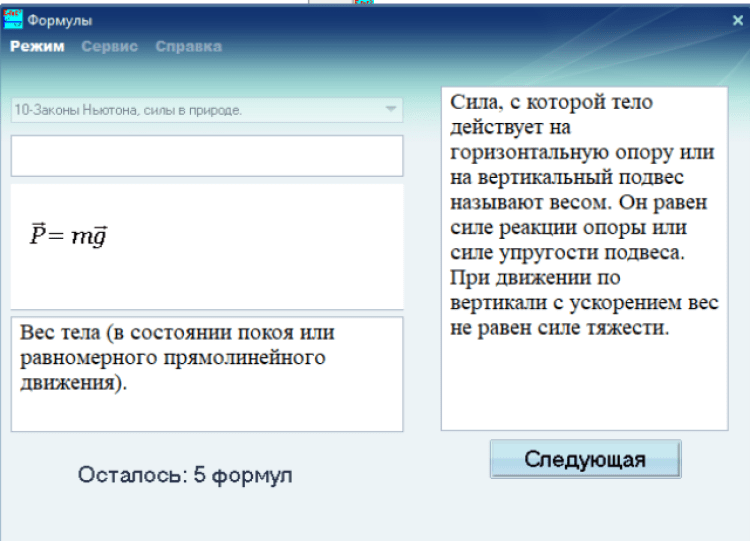Click the Формулы app icon in title bar
This screenshot has width=750, height=541.
pos(13,19)
